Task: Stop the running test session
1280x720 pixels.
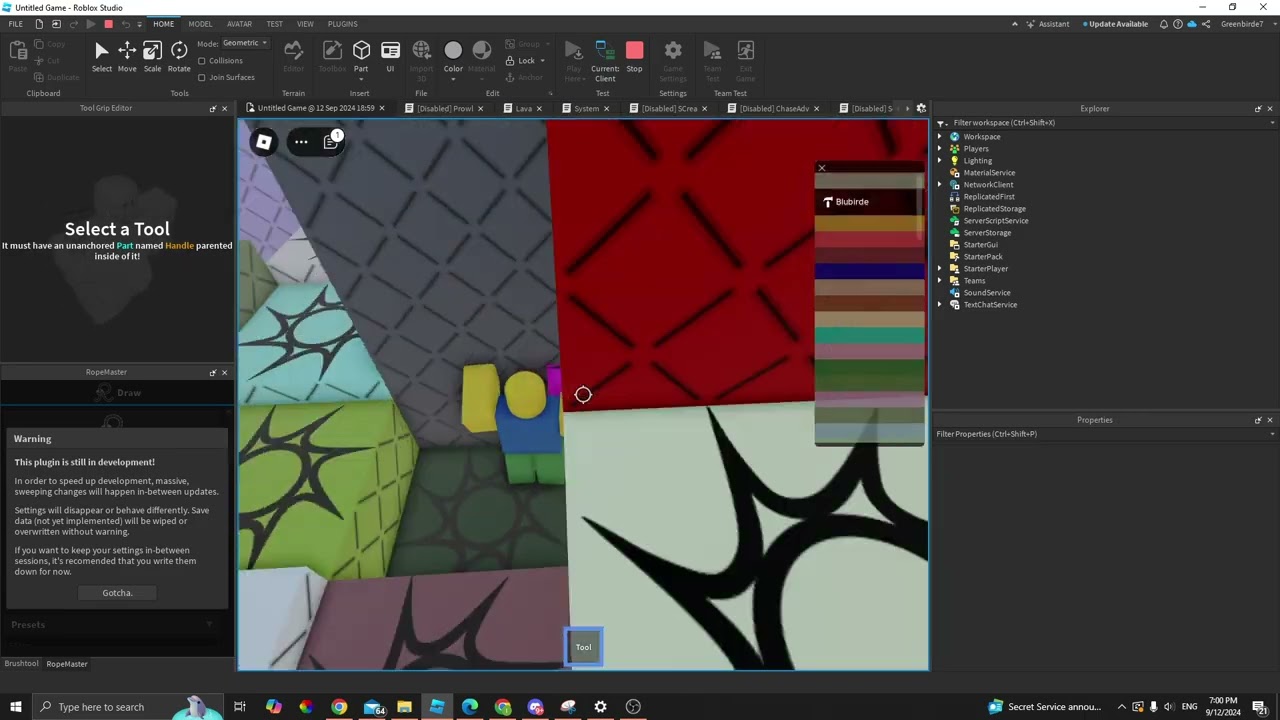Action: point(634,56)
